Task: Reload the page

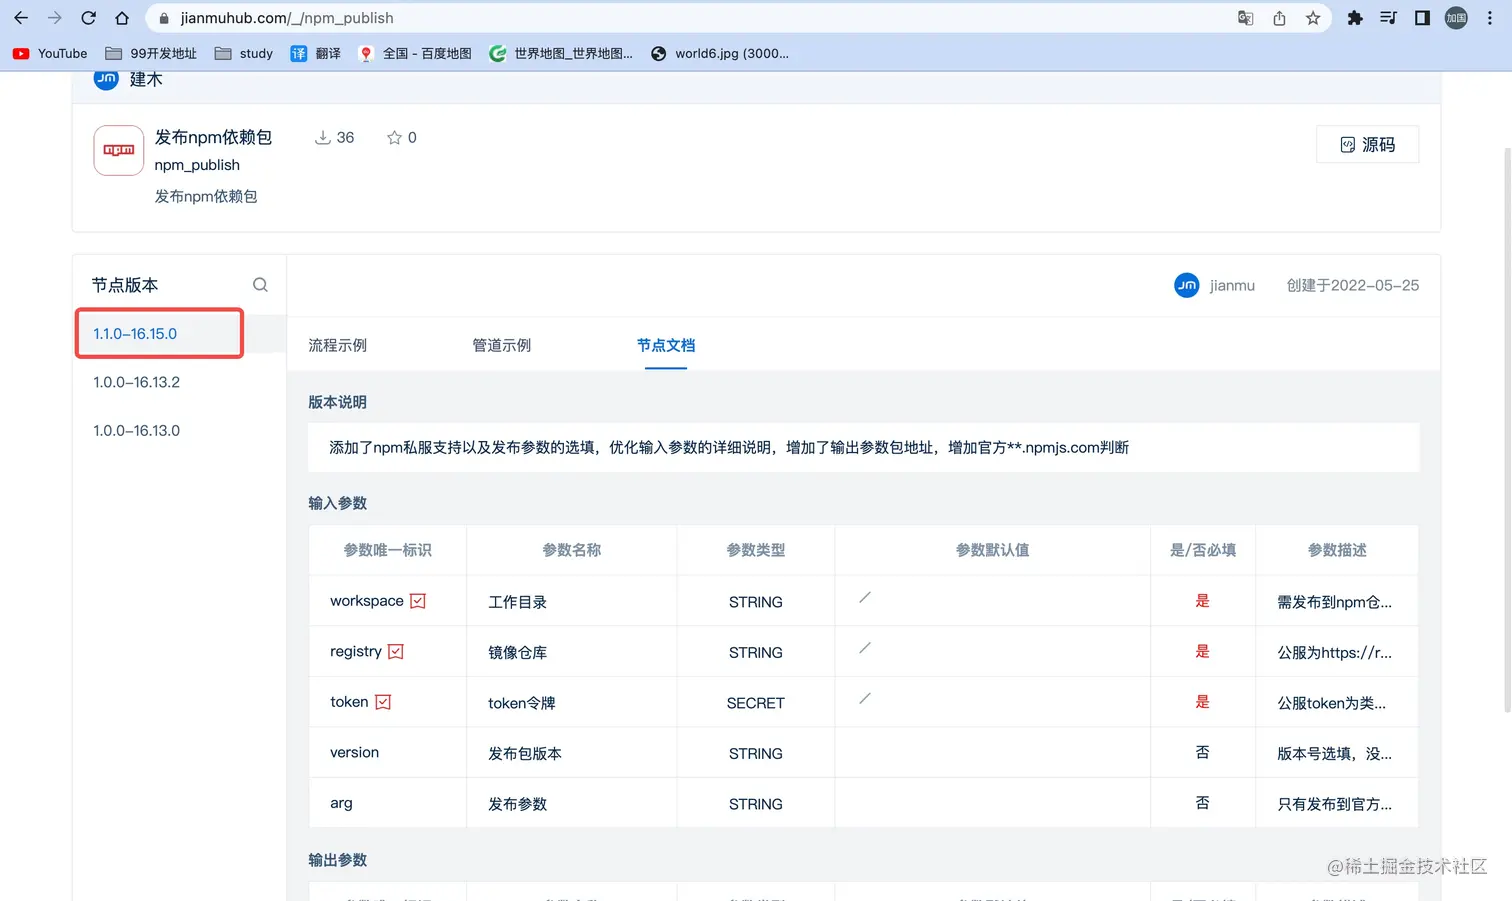Action: tap(88, 18)
